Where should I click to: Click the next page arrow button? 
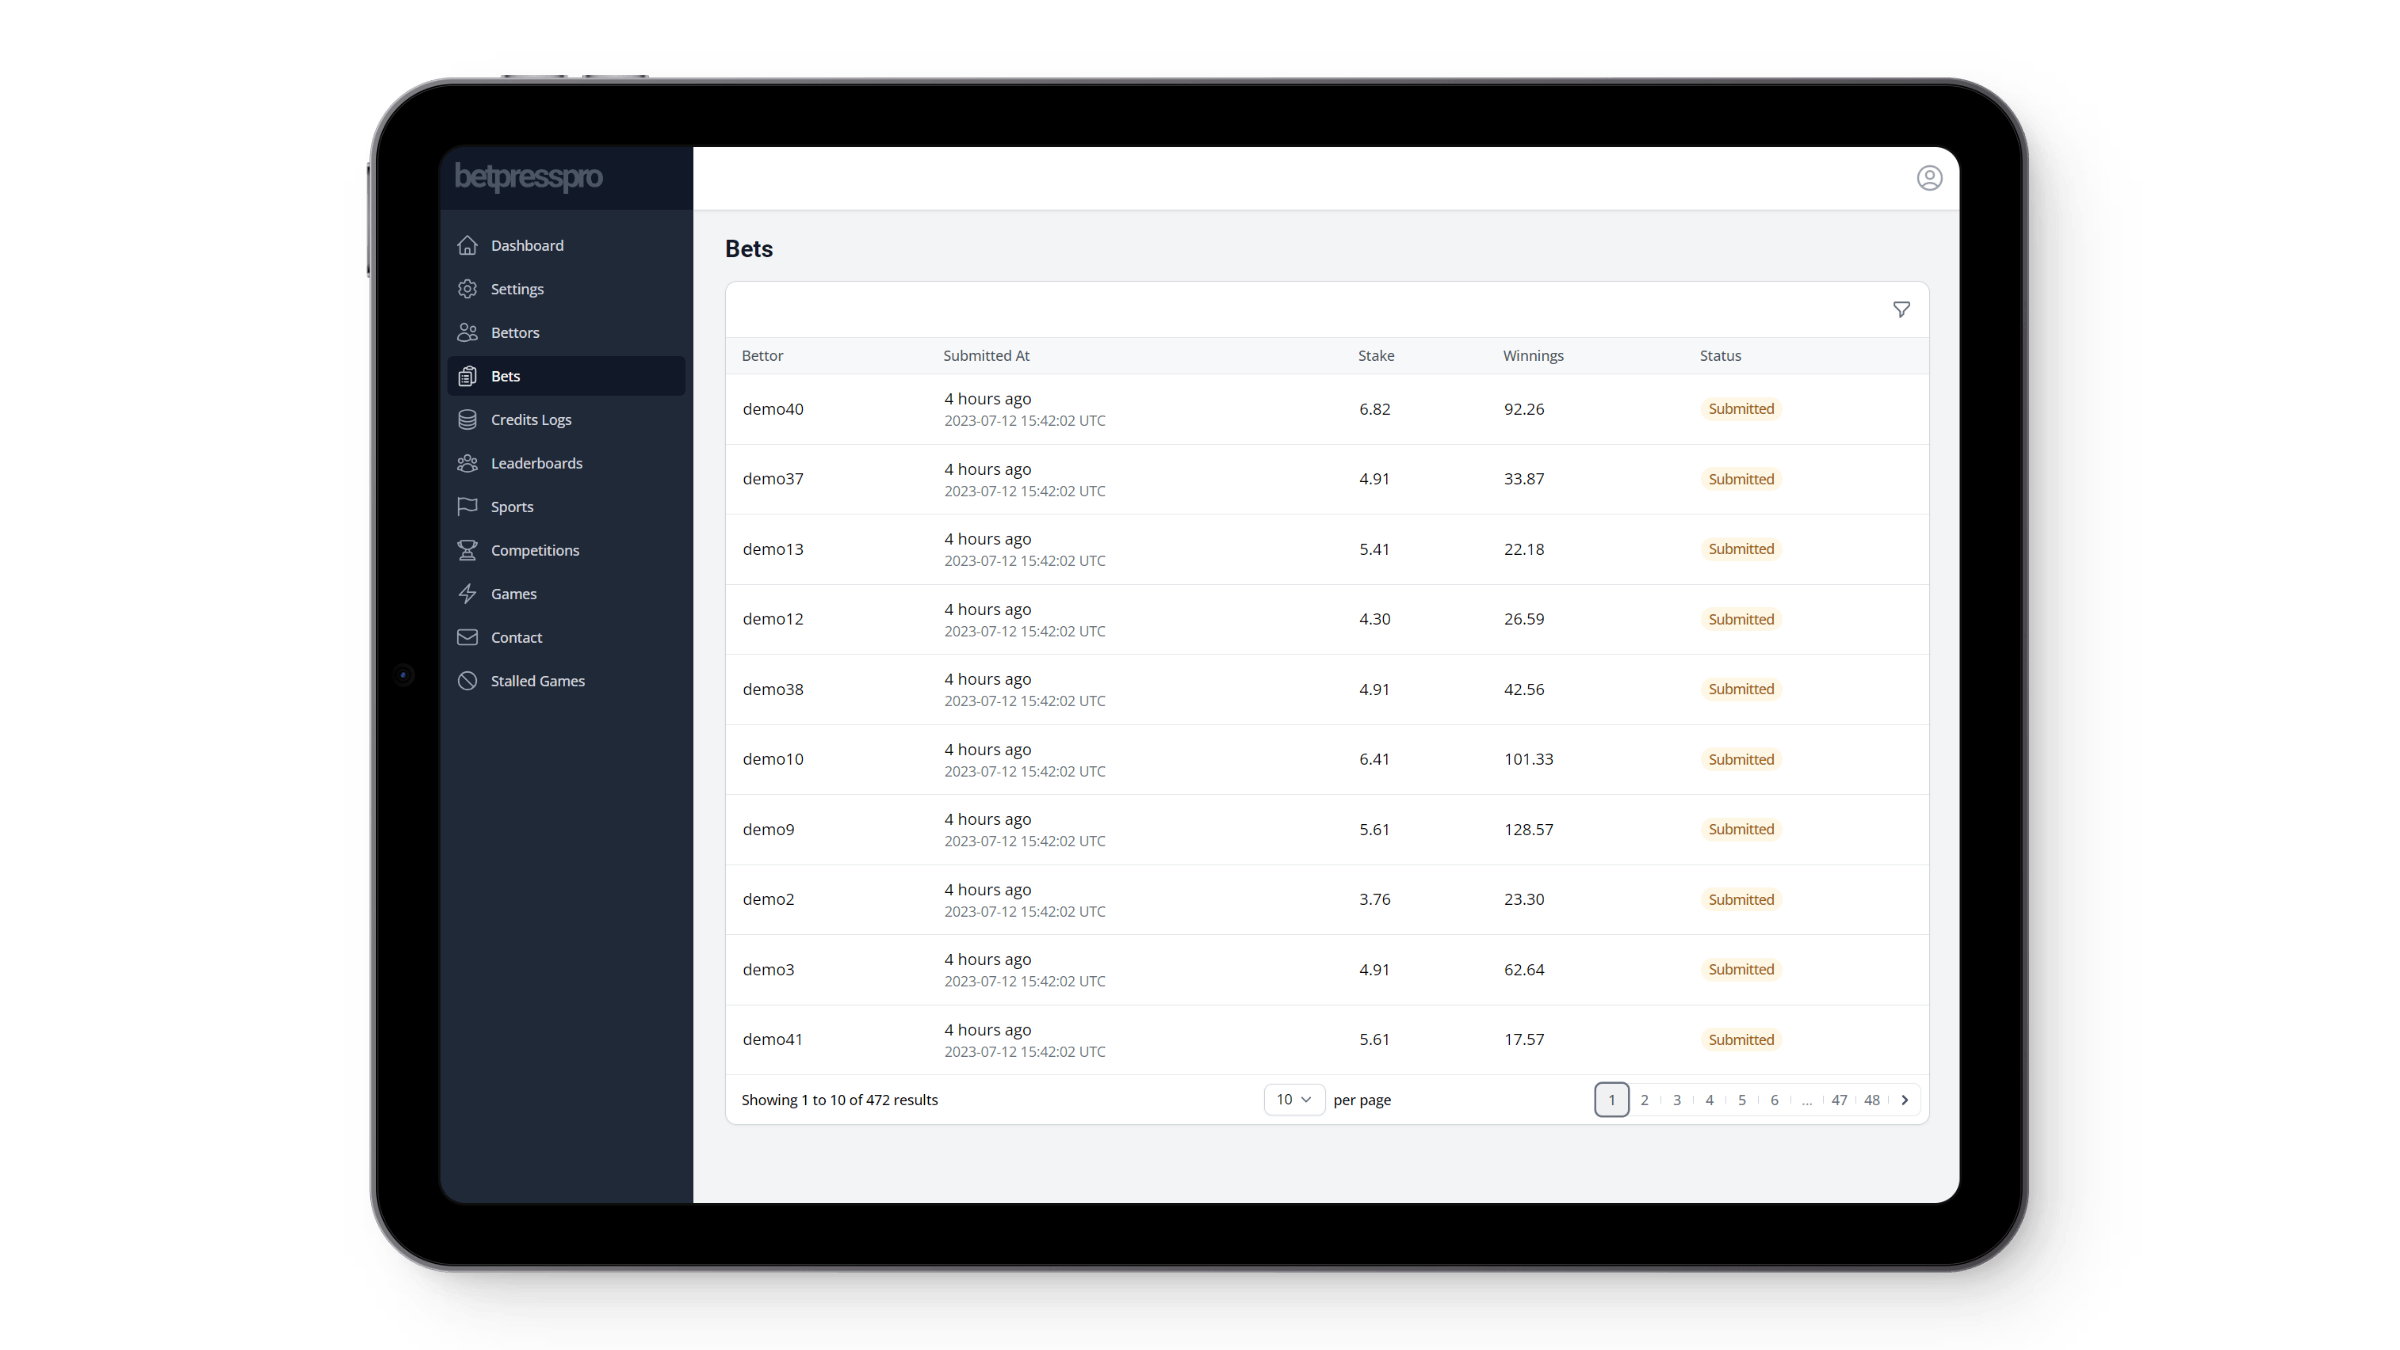coord(1905,1099)
